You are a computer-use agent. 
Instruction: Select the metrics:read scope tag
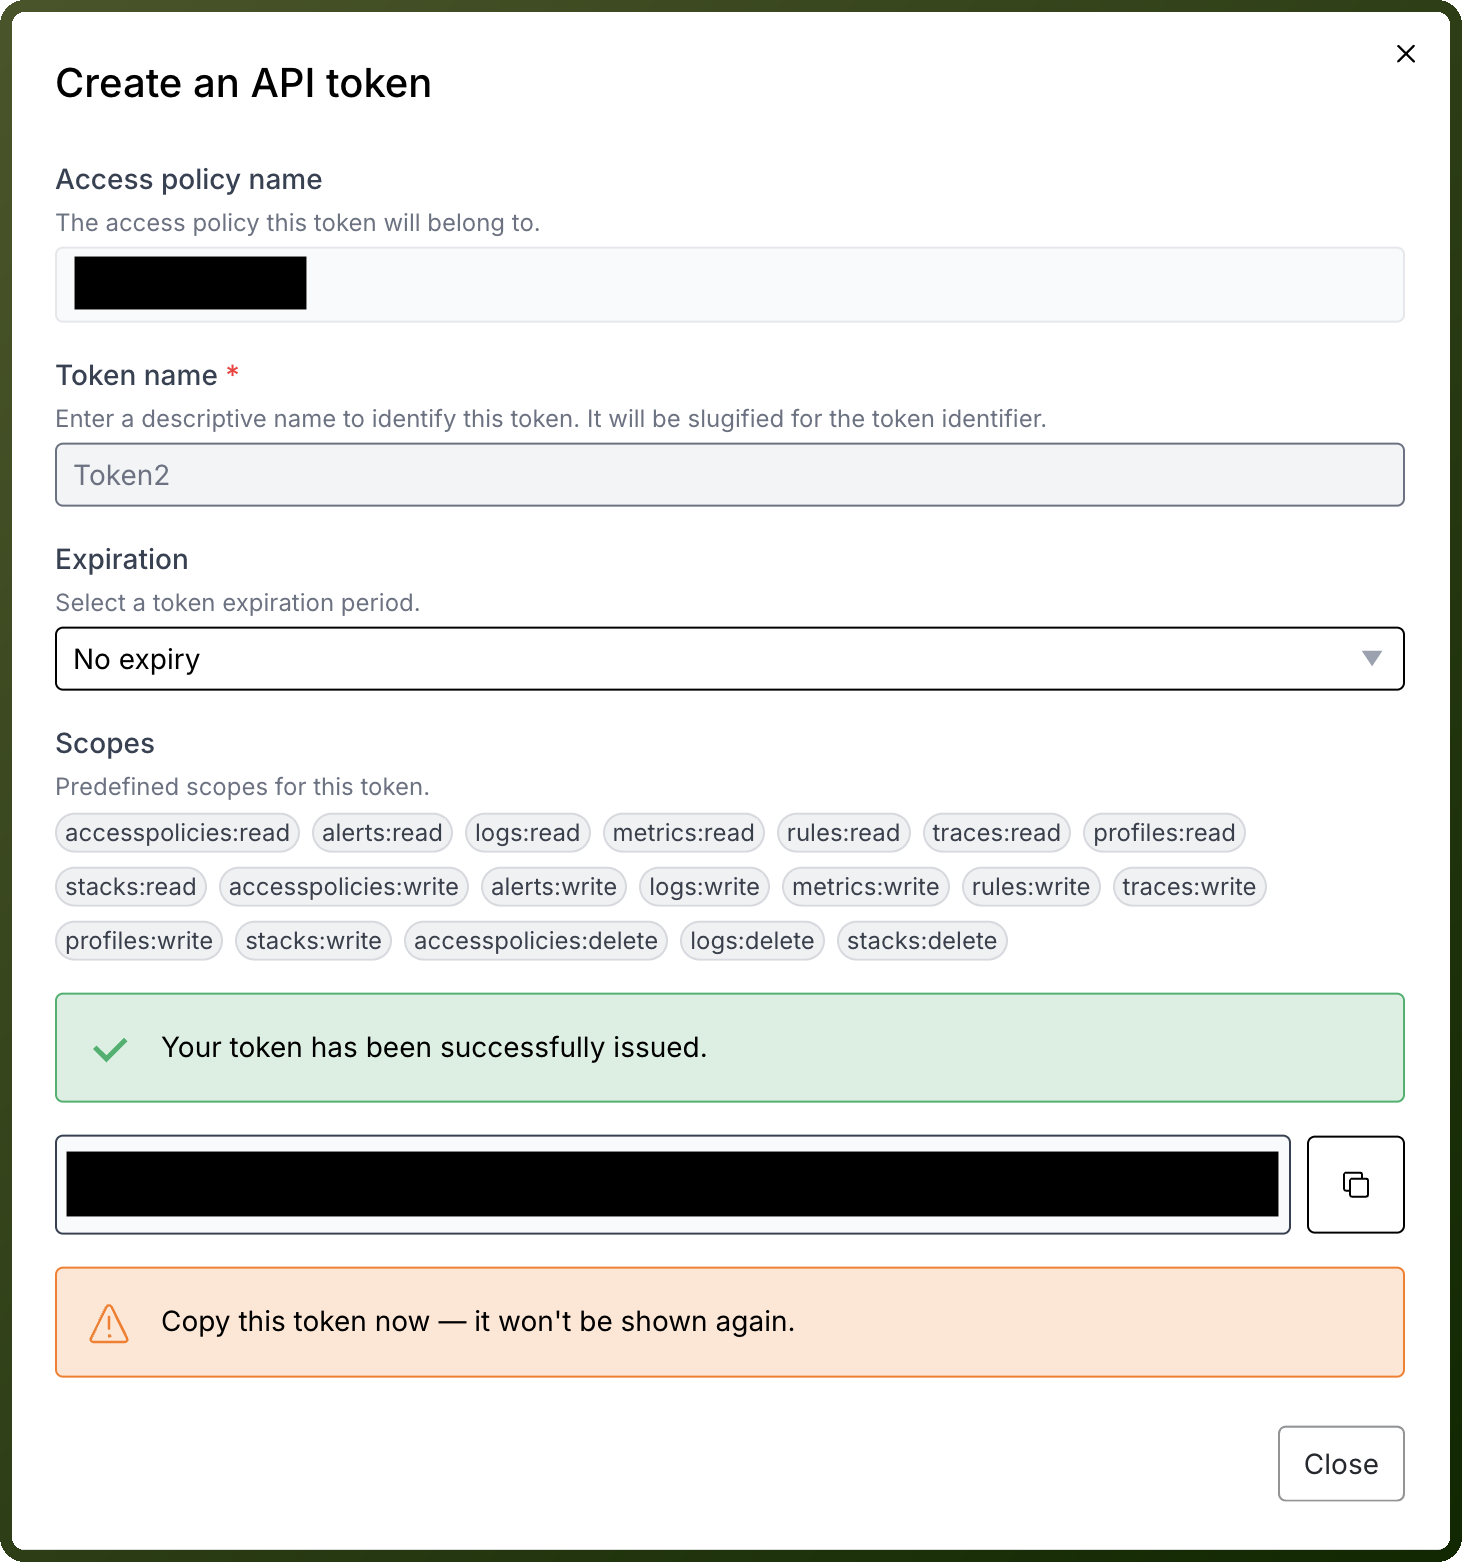point(683,832)
